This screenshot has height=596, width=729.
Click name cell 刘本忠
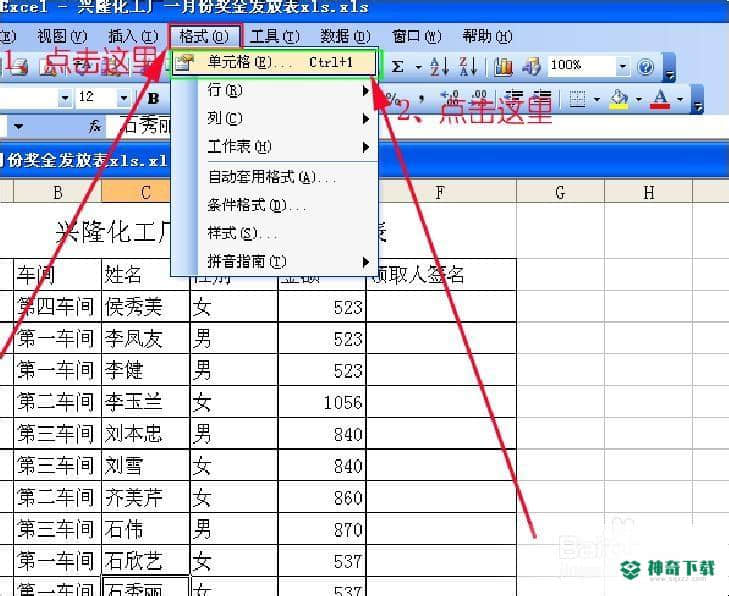click(x=146, y=433)
